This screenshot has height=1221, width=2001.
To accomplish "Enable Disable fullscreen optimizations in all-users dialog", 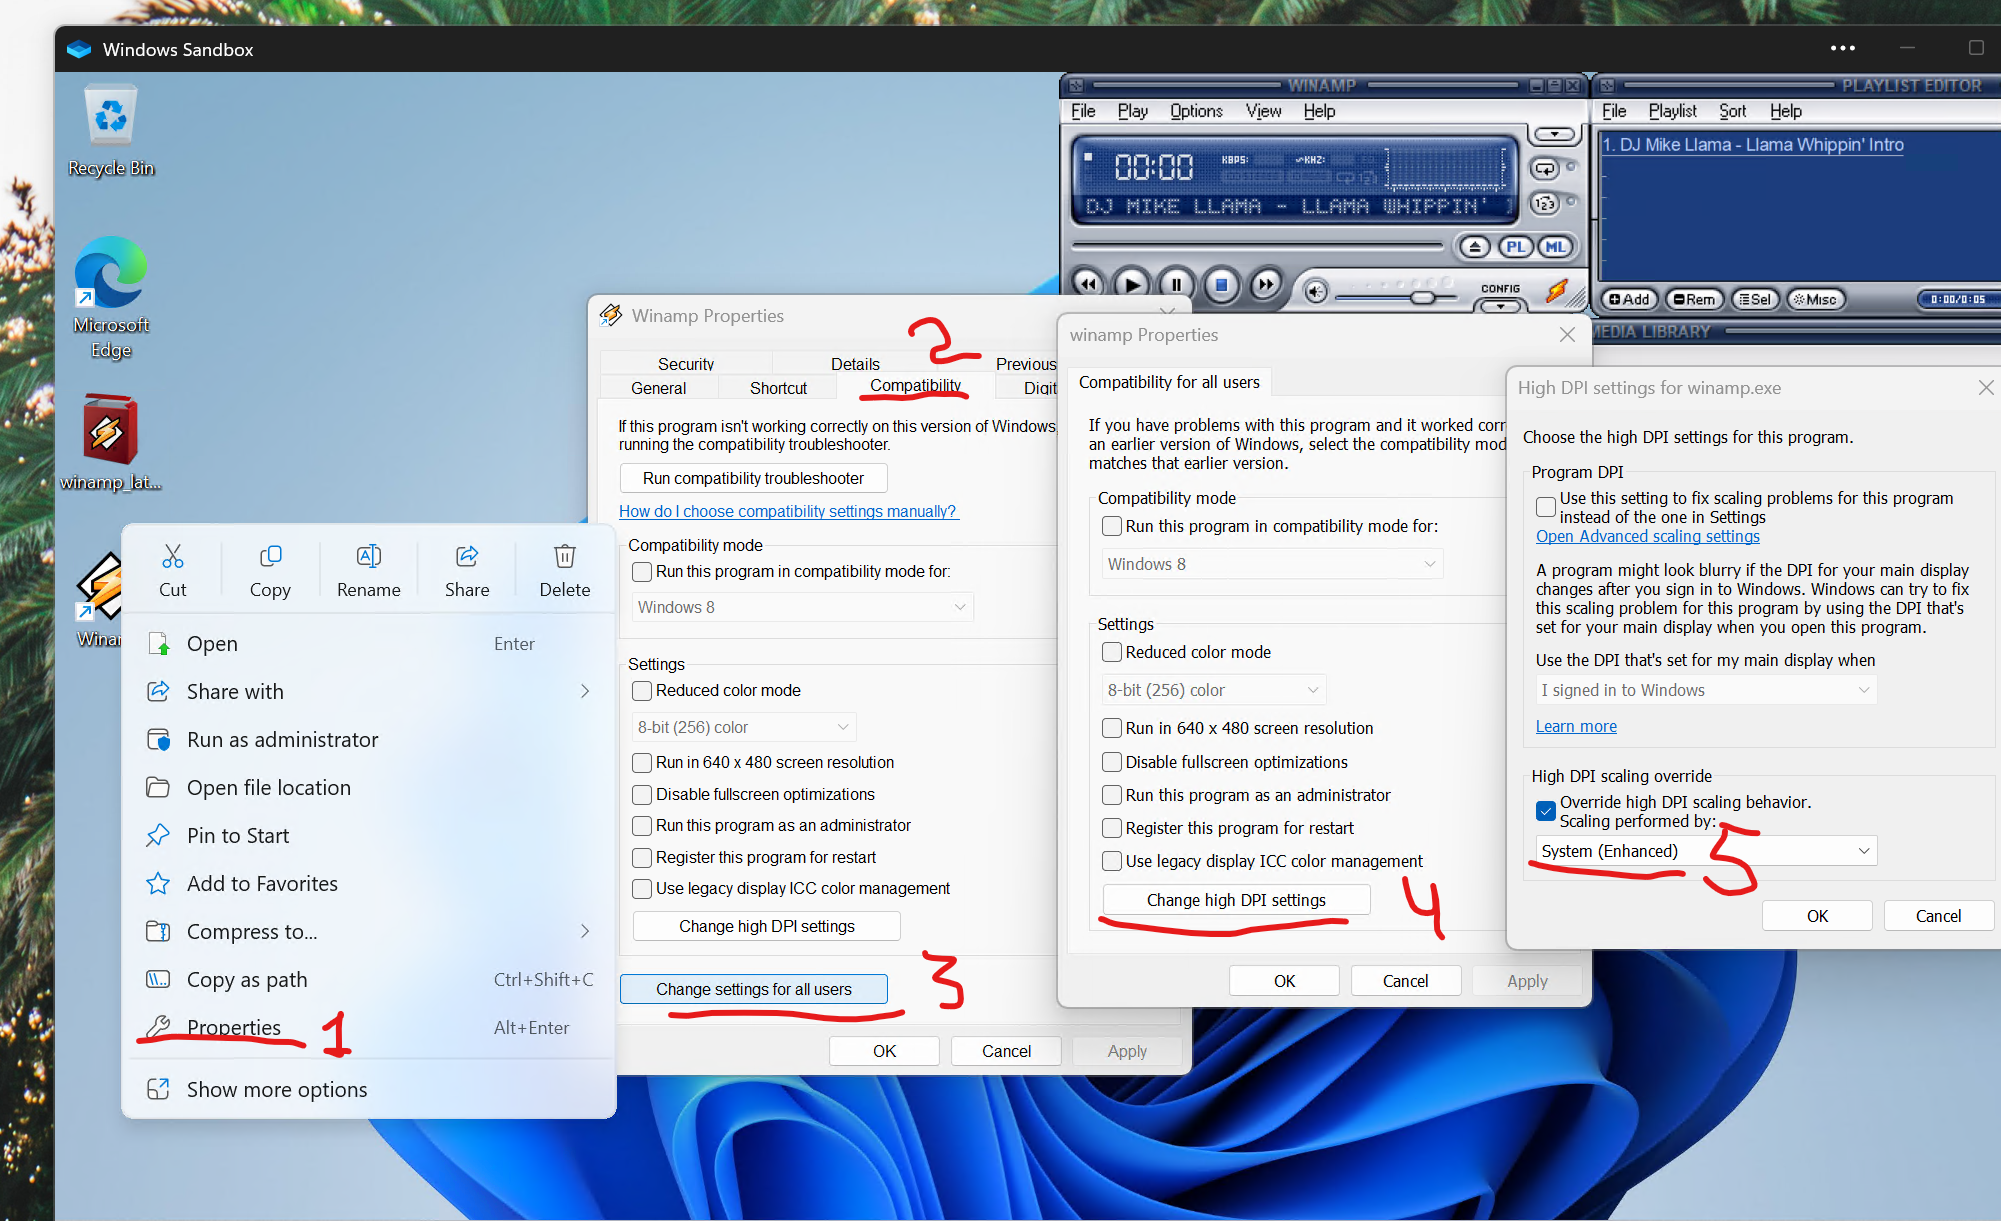I will pos(1112,762).
